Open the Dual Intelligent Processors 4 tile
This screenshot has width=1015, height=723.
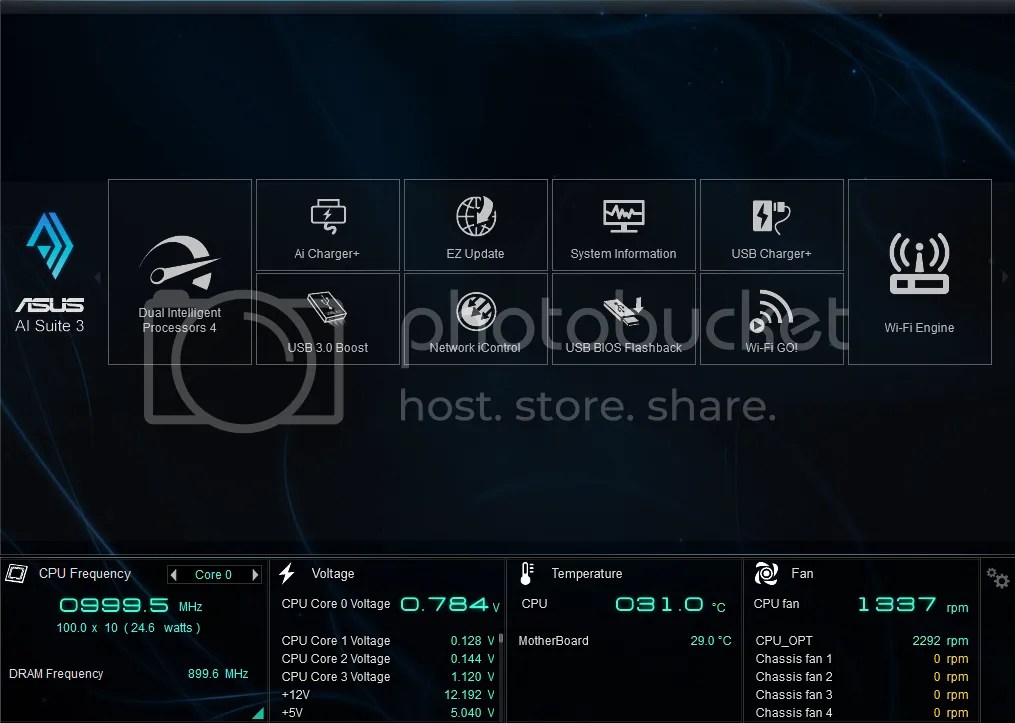click(179, 272)
